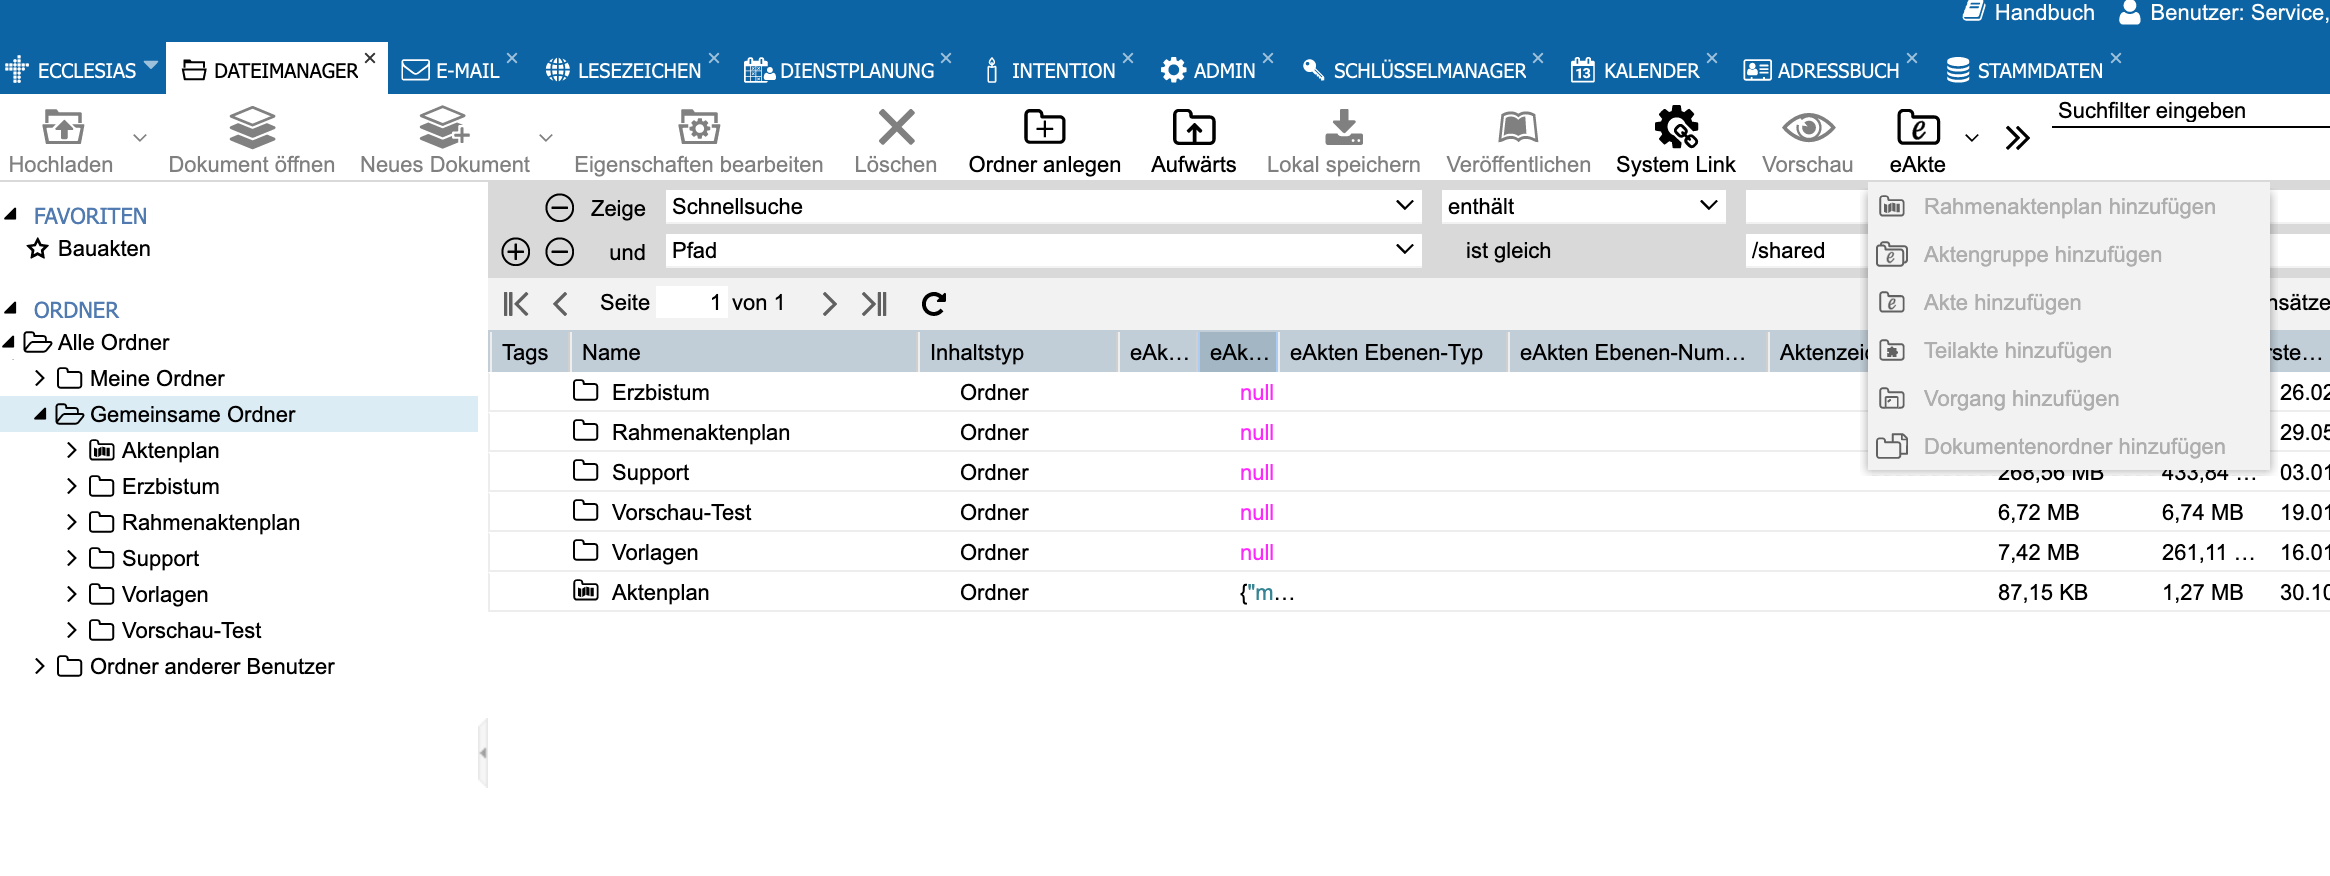Open the Neues Dokument dropdown arrow
2330x876 pixels.
coord(546,138)
